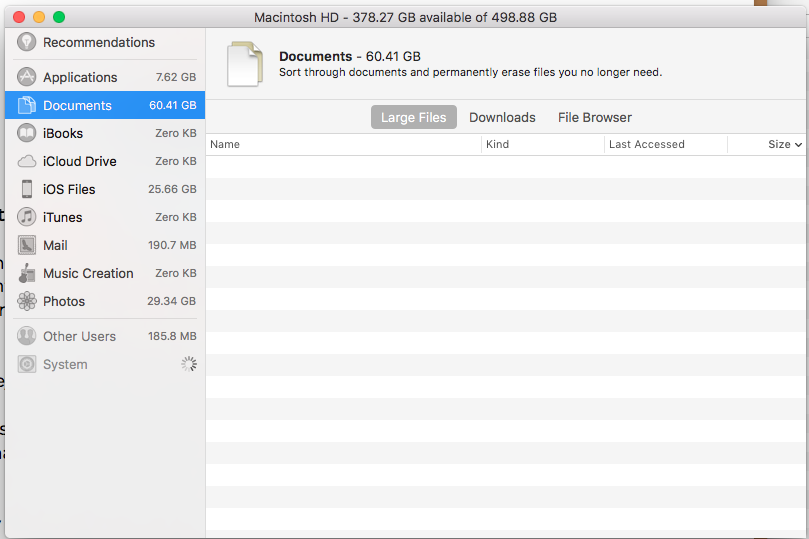Click the Macintosh HD window title
The height and width of the screenshot is (539, 809).
pos(406,18)
